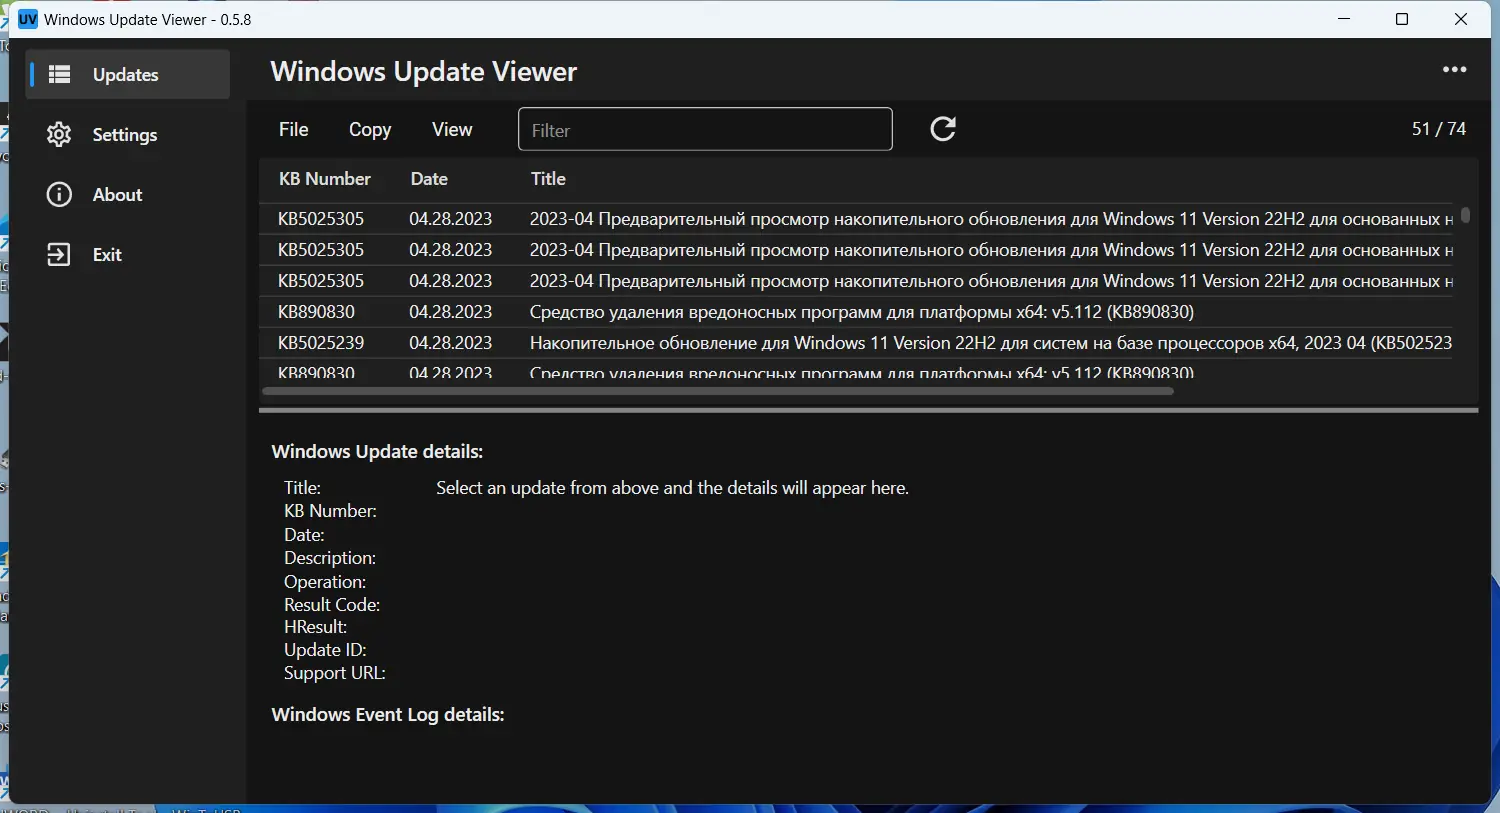Refresh the update list
The width and height of the screenshot is (1500, 813).
point(943,129)
